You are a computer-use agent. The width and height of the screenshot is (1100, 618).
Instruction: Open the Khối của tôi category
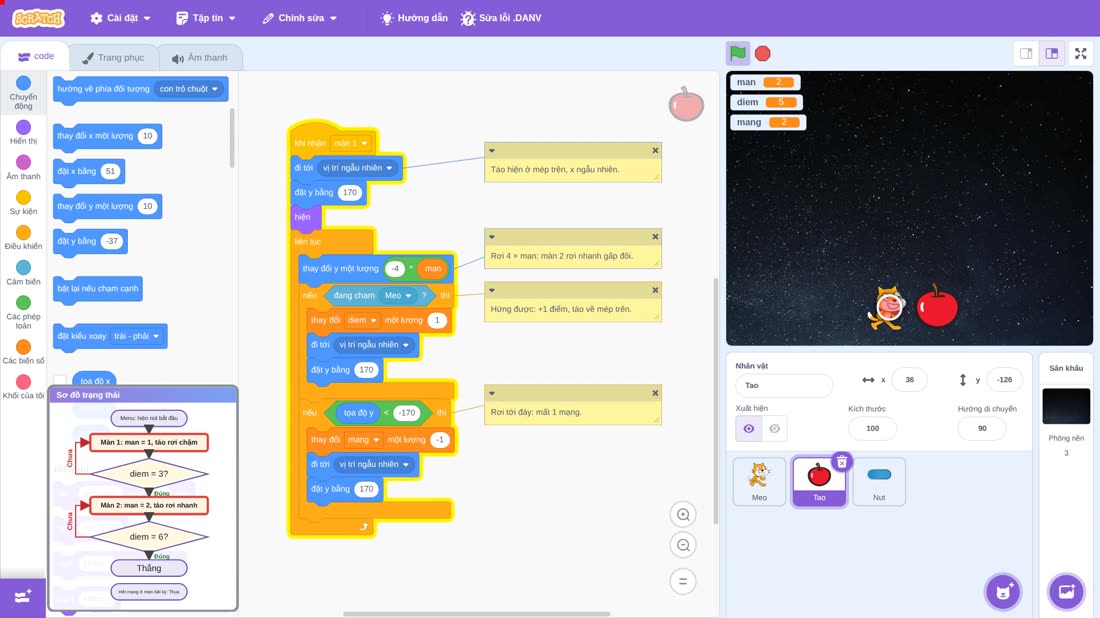coord(23,387)
